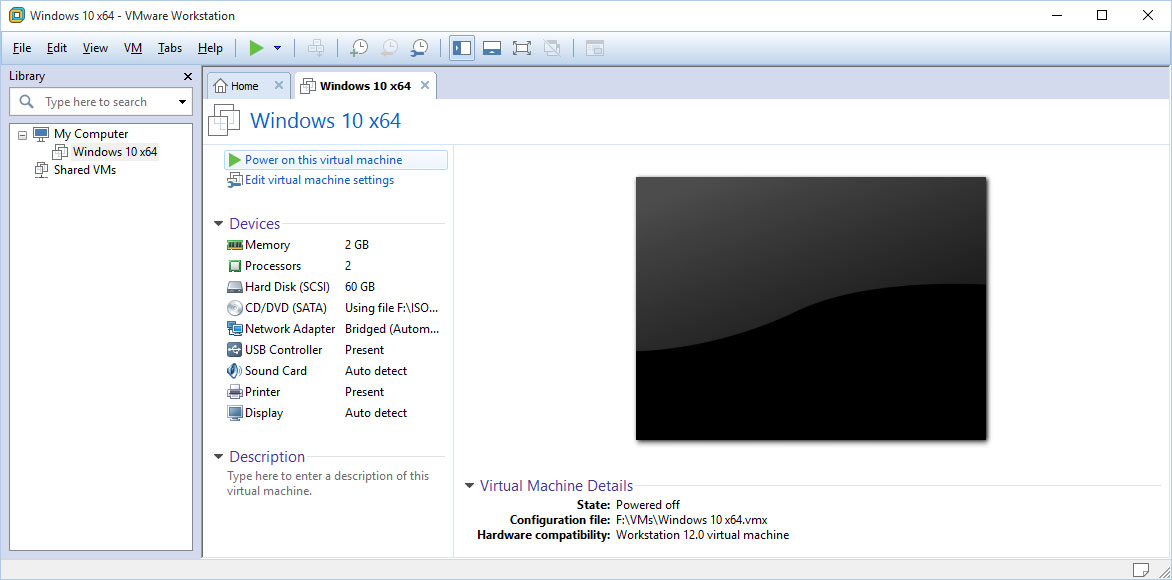Select Shared VMs in the library

click(83, 169)
